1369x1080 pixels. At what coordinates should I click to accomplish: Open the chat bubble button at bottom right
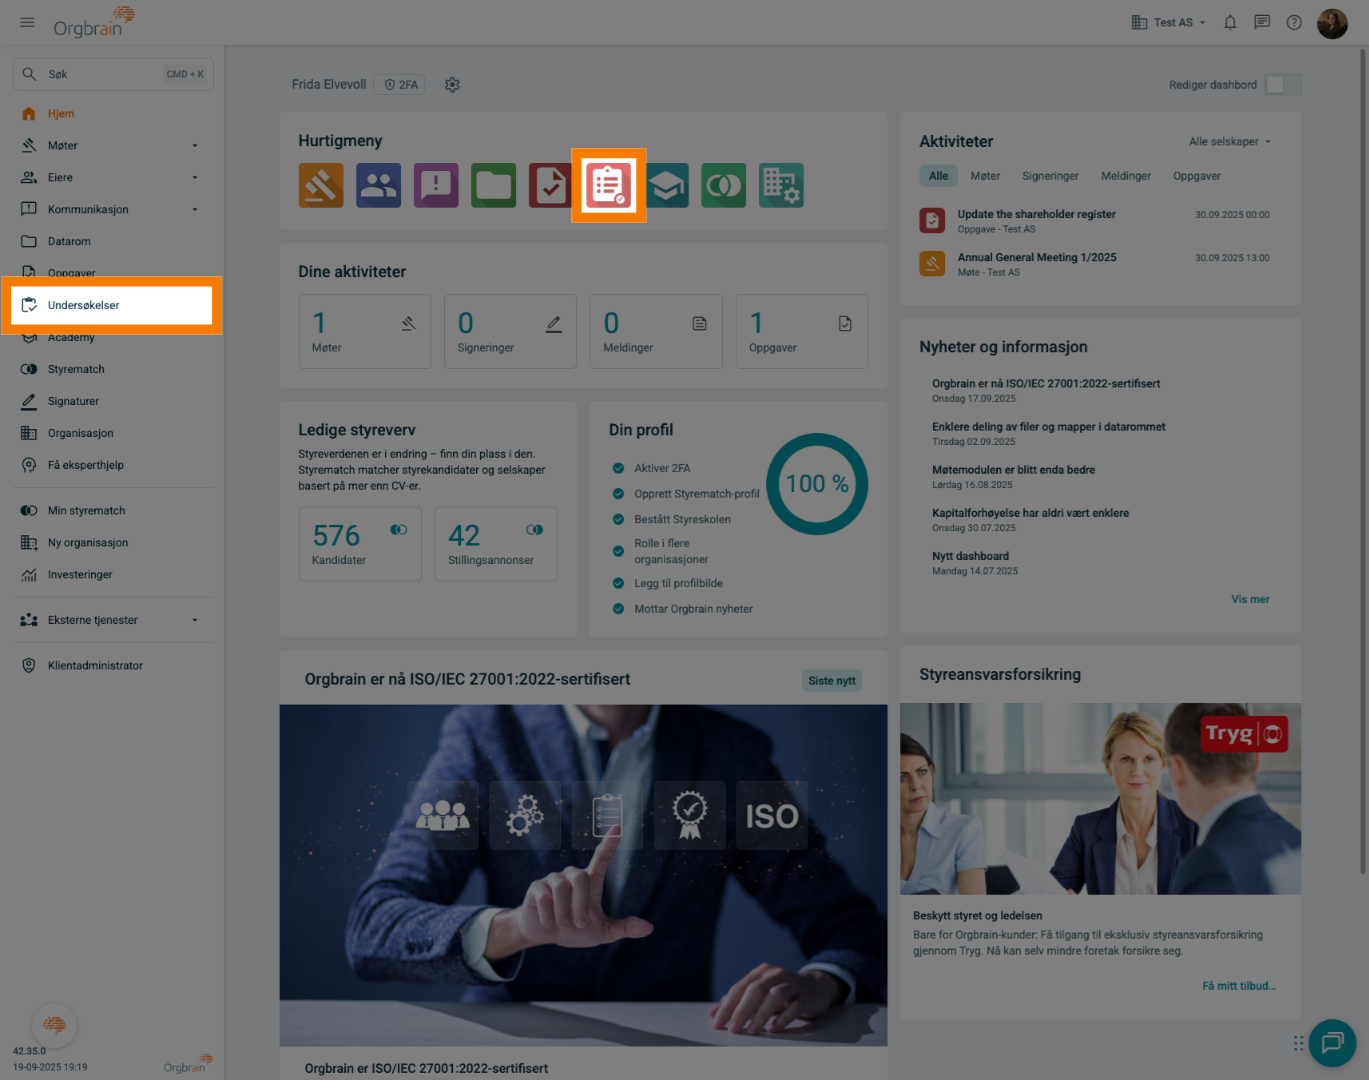(1332, 1043)
